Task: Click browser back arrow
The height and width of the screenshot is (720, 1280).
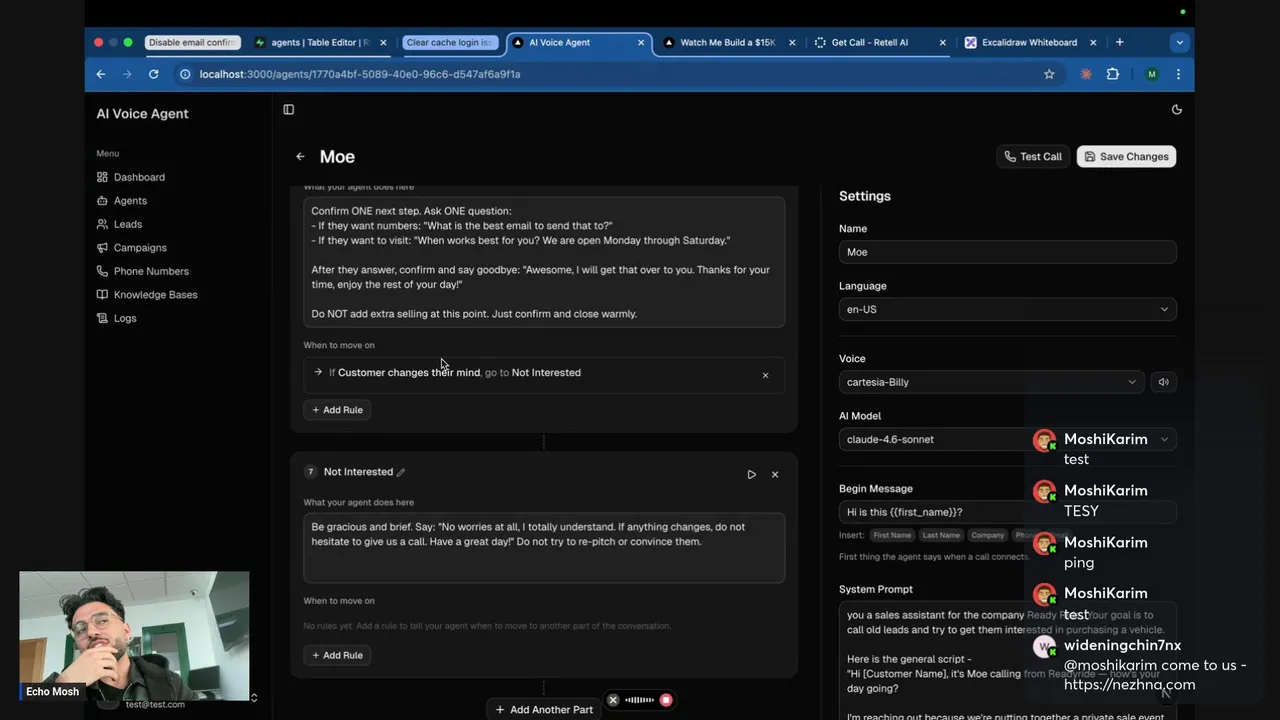Action: coord(101,74)
